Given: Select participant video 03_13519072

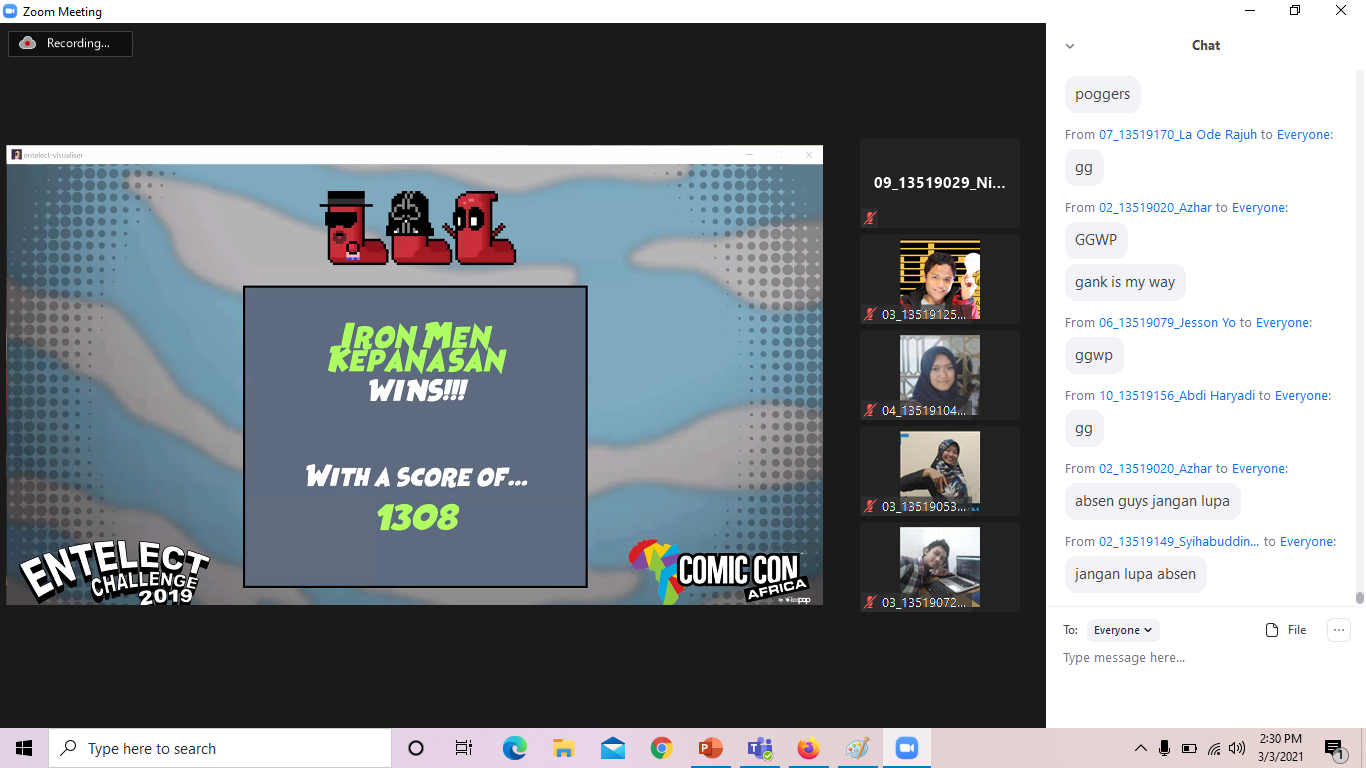Looking at the screenshot, I should coord(940,567).
